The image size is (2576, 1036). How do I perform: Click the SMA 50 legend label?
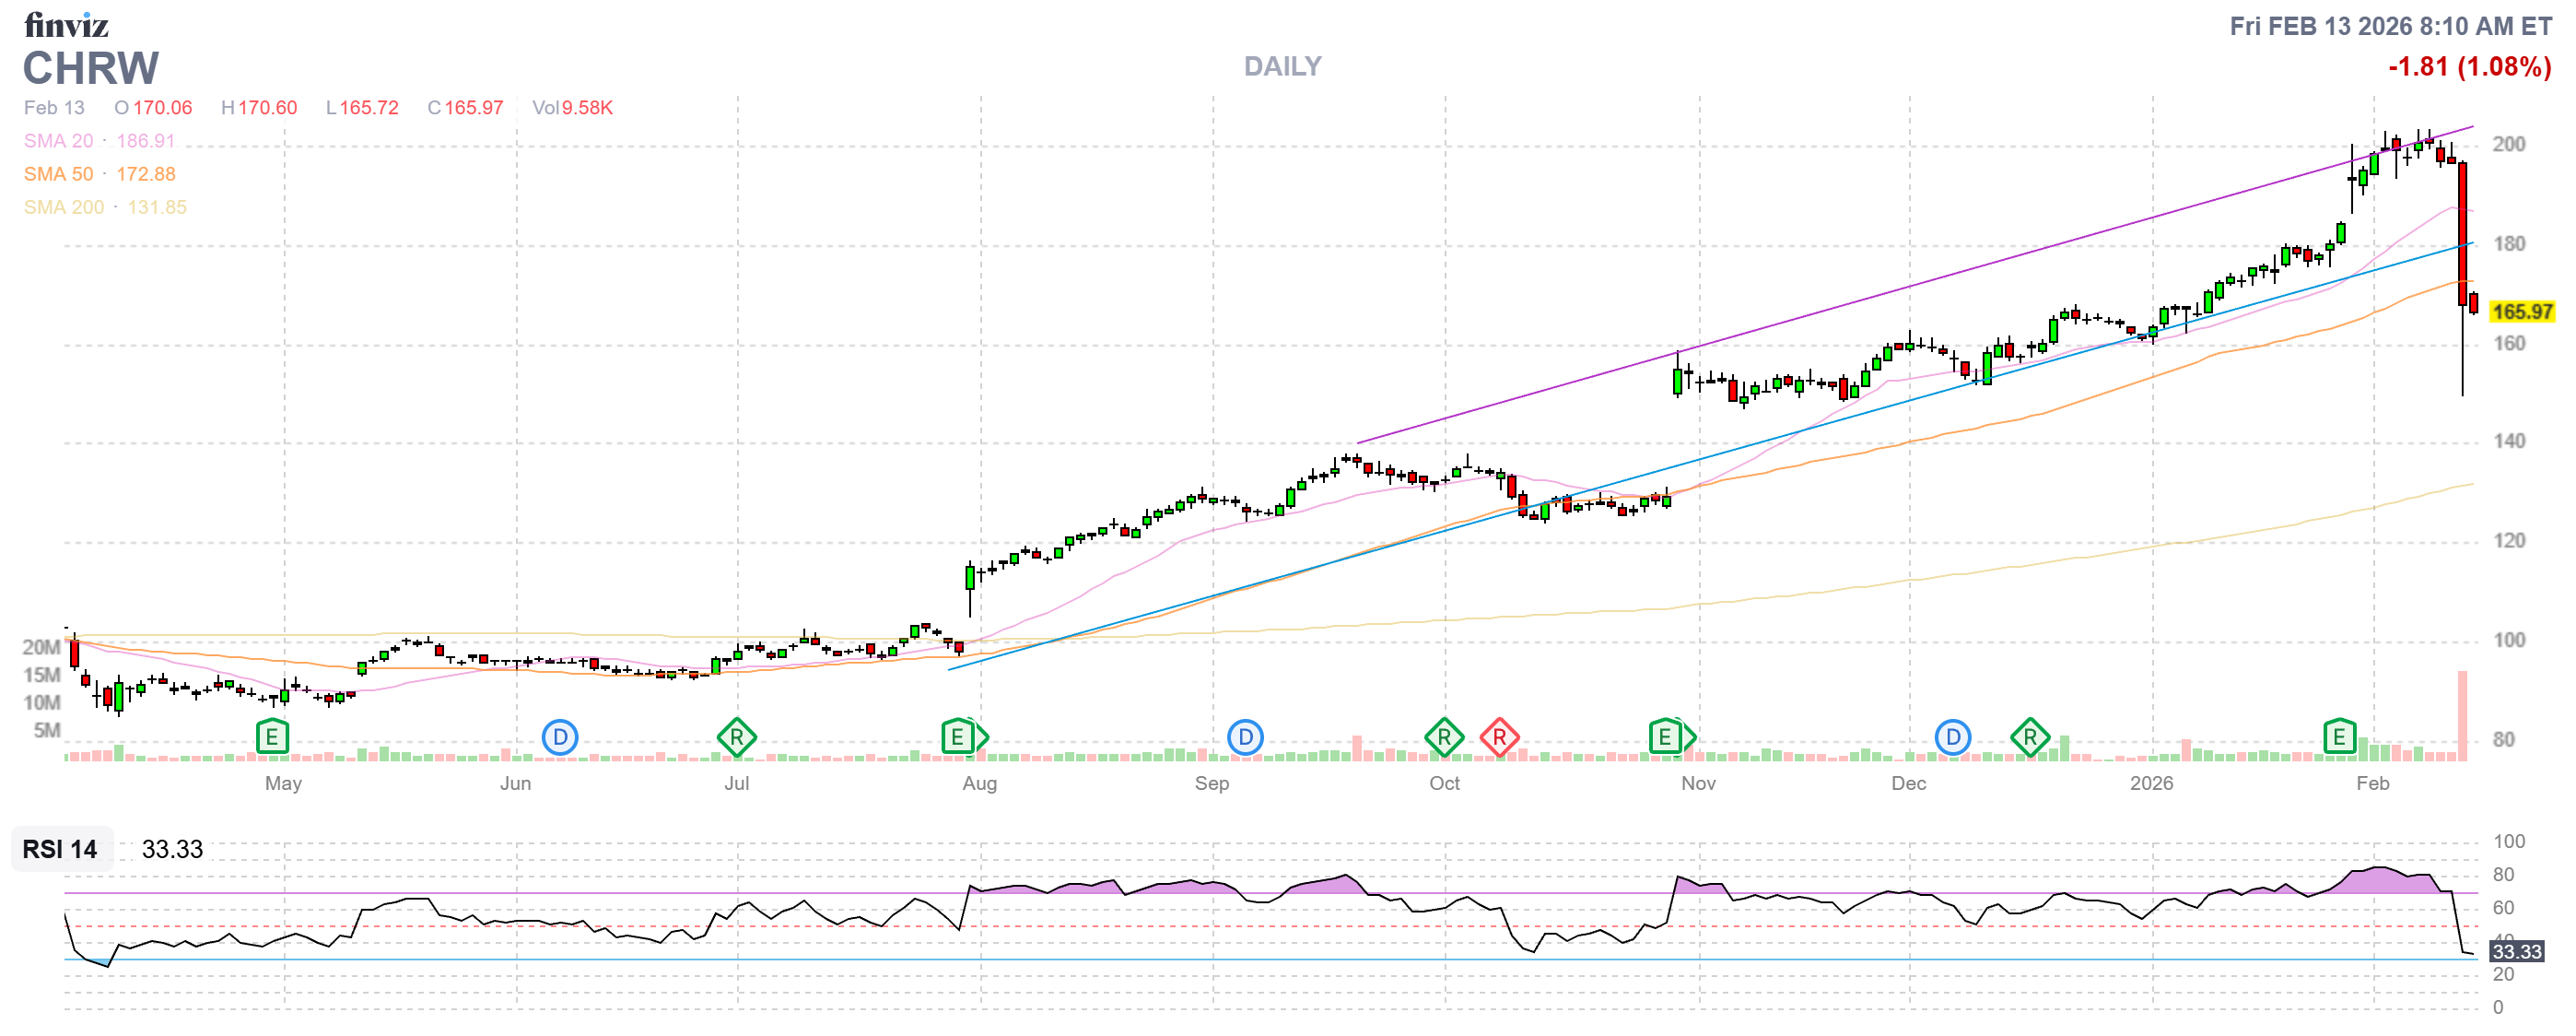click(58, 174)
